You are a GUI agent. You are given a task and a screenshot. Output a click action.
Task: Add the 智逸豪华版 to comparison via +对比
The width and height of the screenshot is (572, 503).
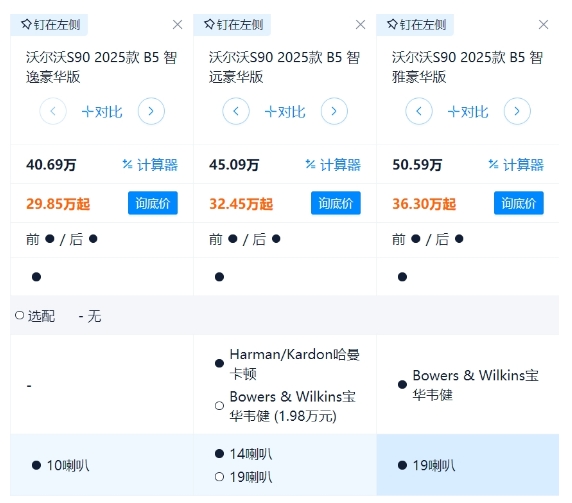(x=102, y=112)
